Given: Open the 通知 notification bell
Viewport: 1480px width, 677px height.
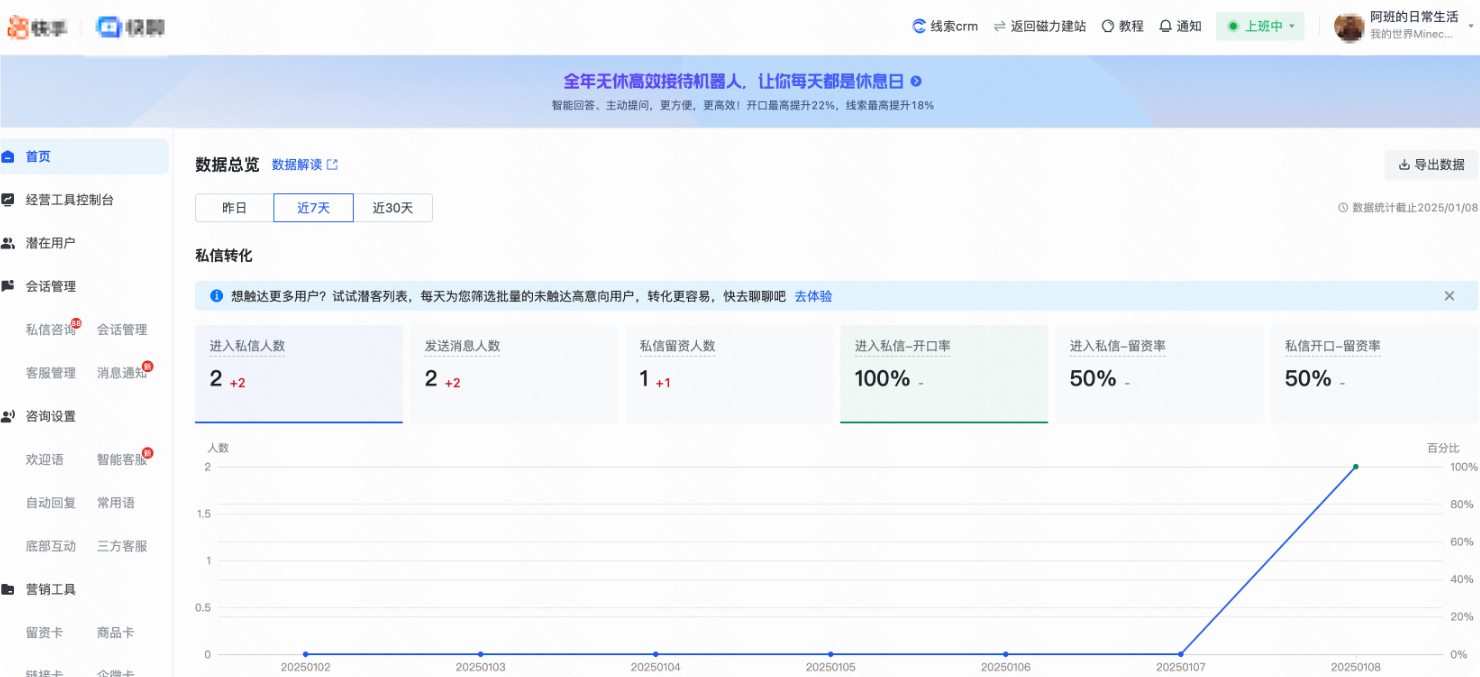Looking at the screenshot, I should tap(1166, 26).
